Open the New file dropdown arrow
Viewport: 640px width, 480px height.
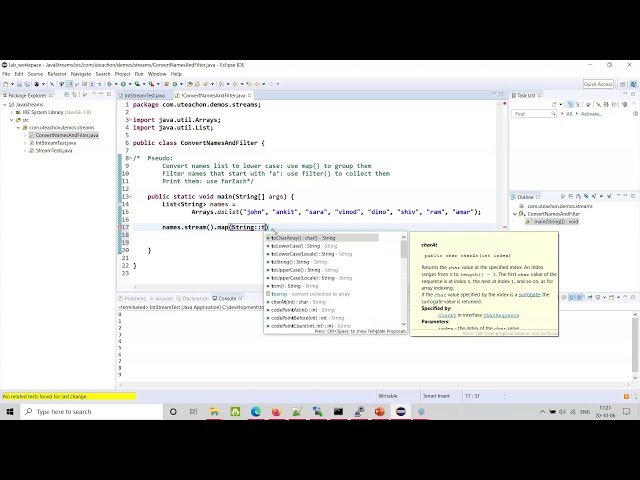click(12, 84)
